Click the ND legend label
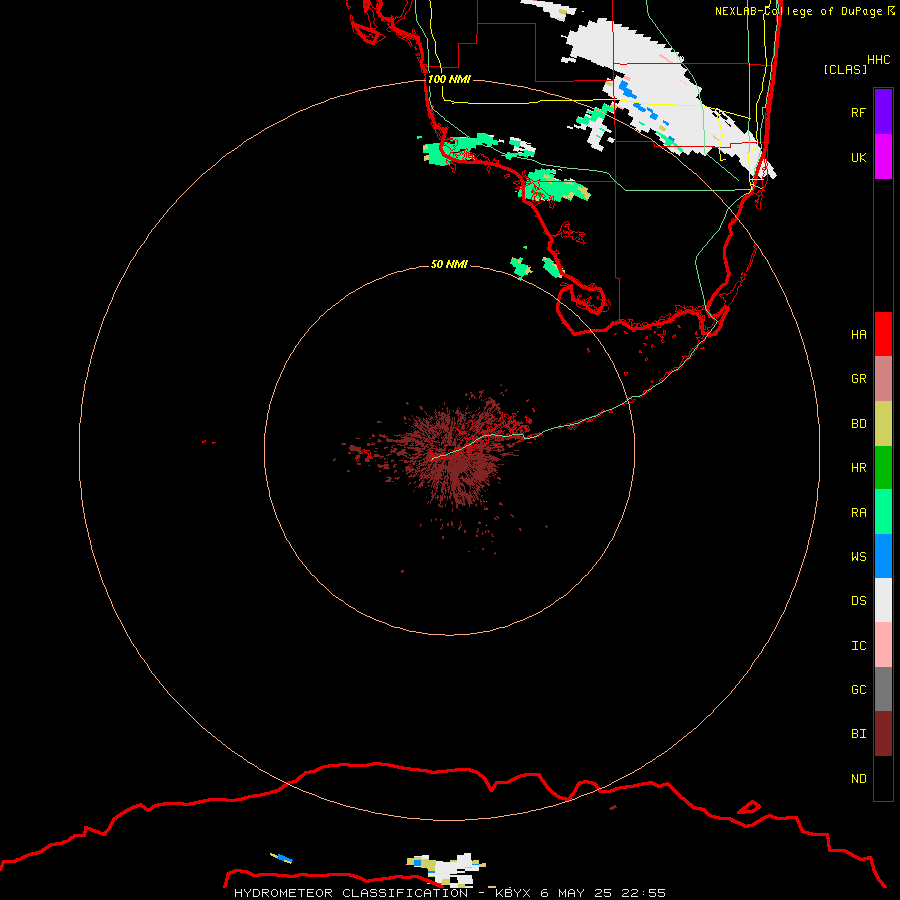900x900 pixels. coord(858,779)
